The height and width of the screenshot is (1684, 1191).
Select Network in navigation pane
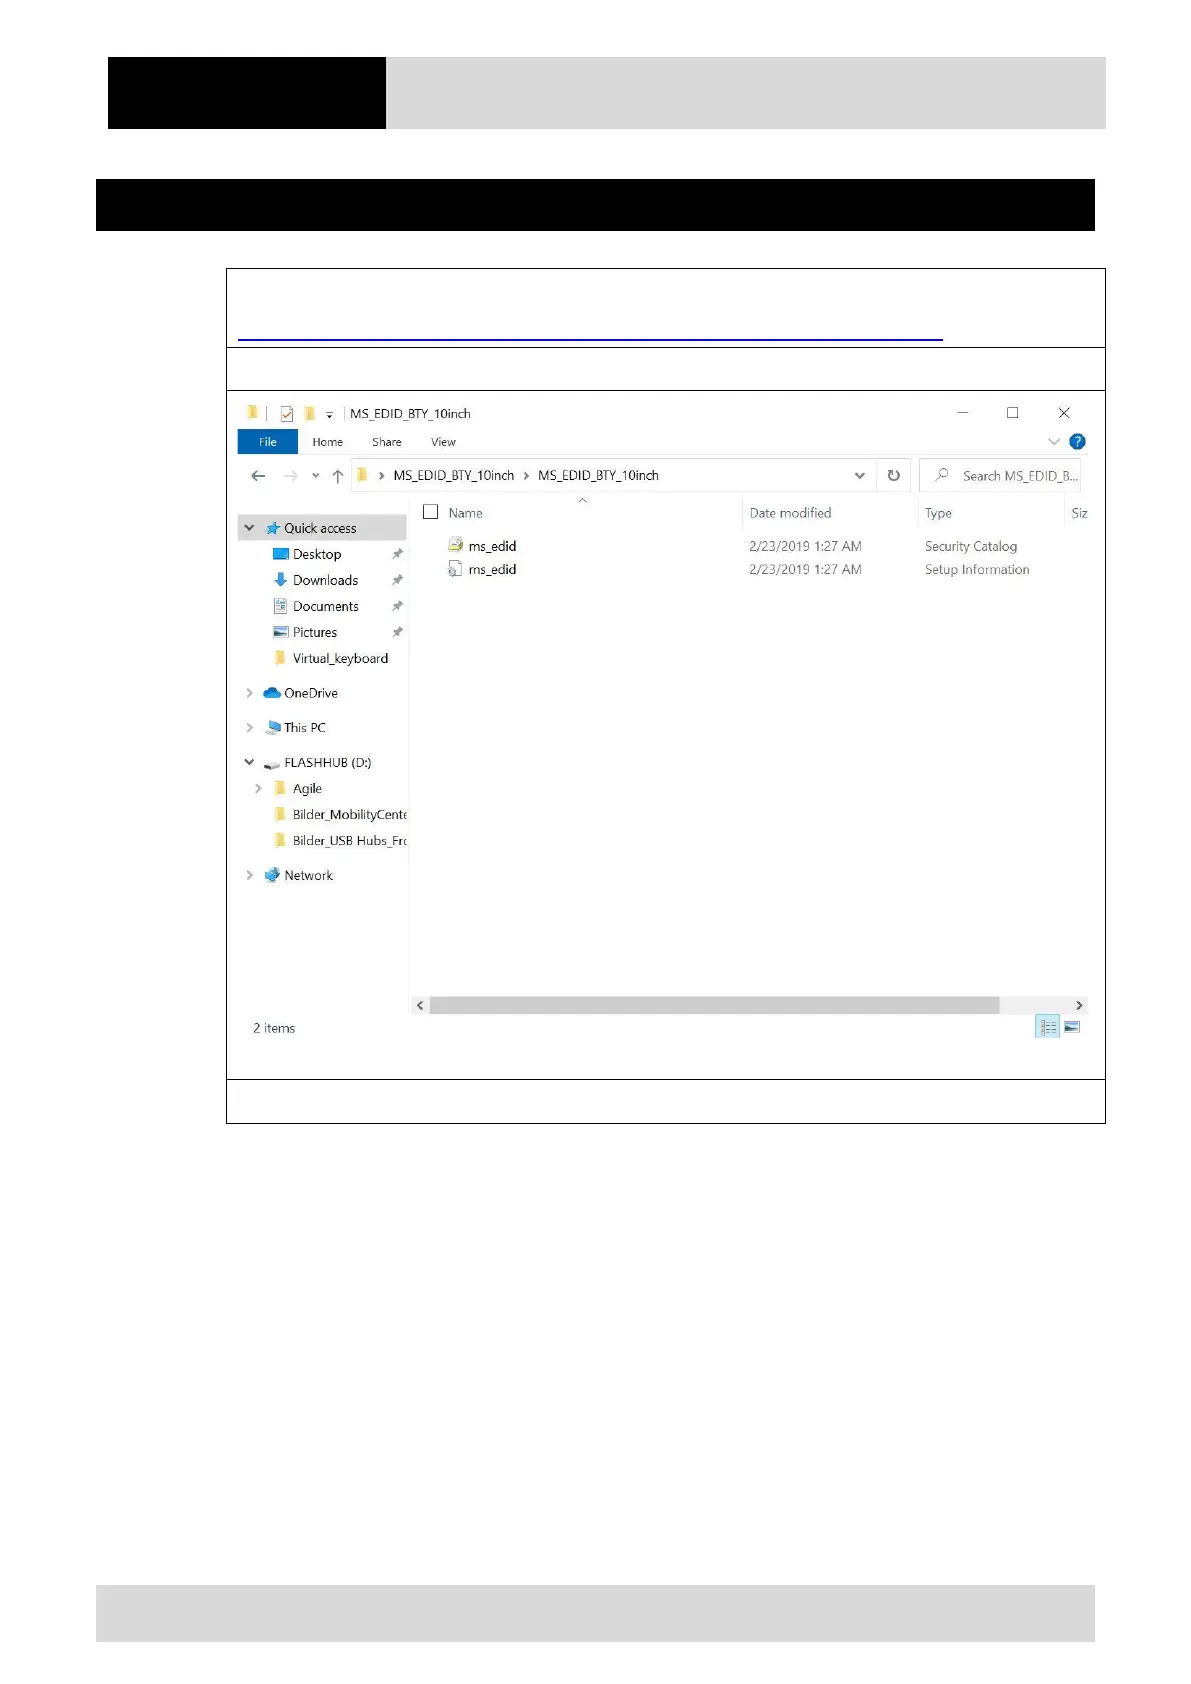[308, 875]
